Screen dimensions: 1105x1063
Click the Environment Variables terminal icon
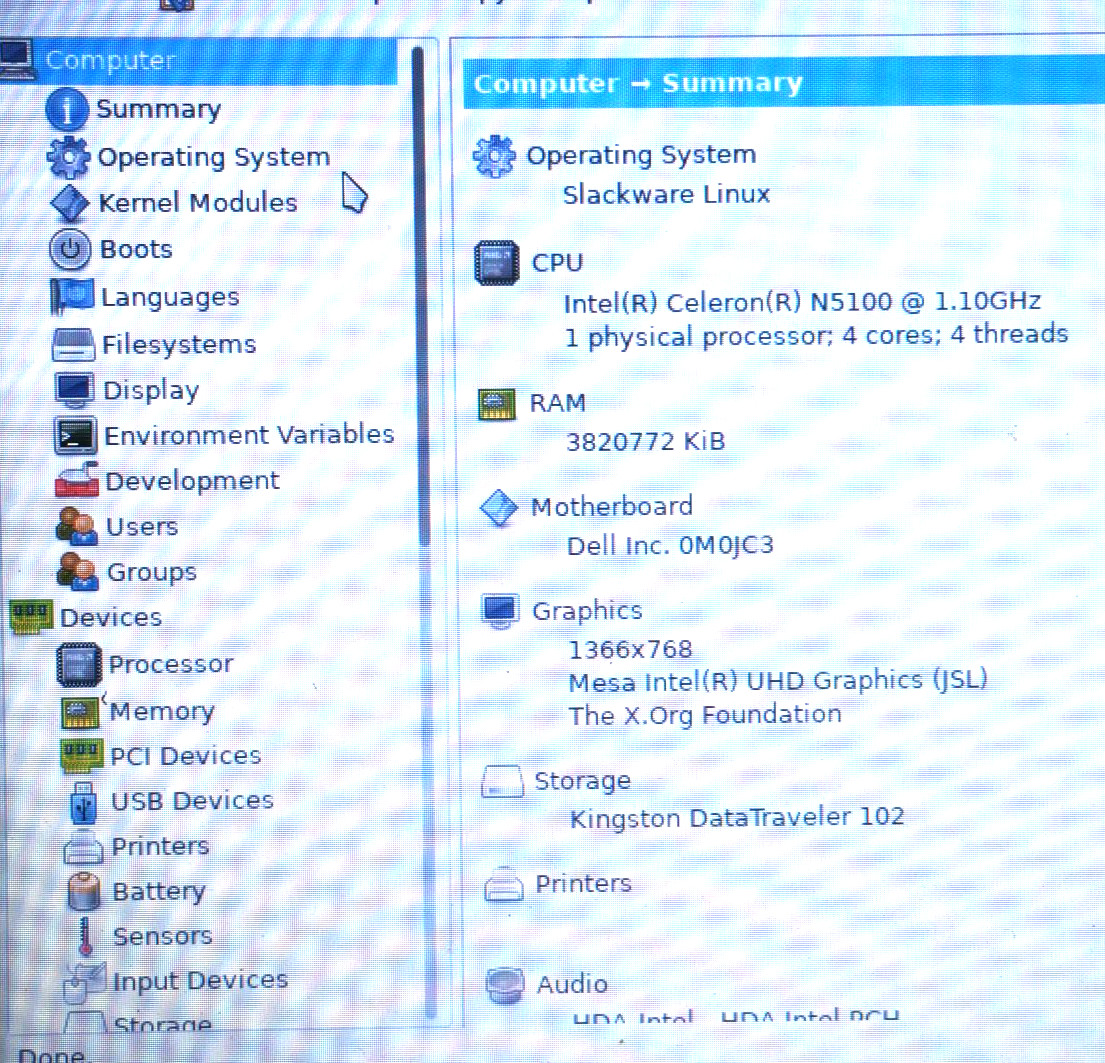75,436
